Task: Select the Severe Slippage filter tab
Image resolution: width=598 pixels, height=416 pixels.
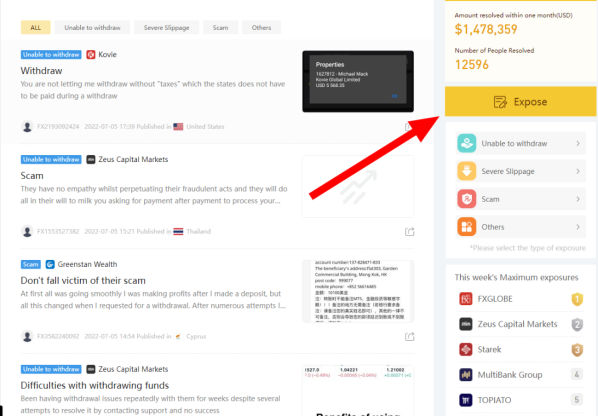Action: click(x=166, y=27)
